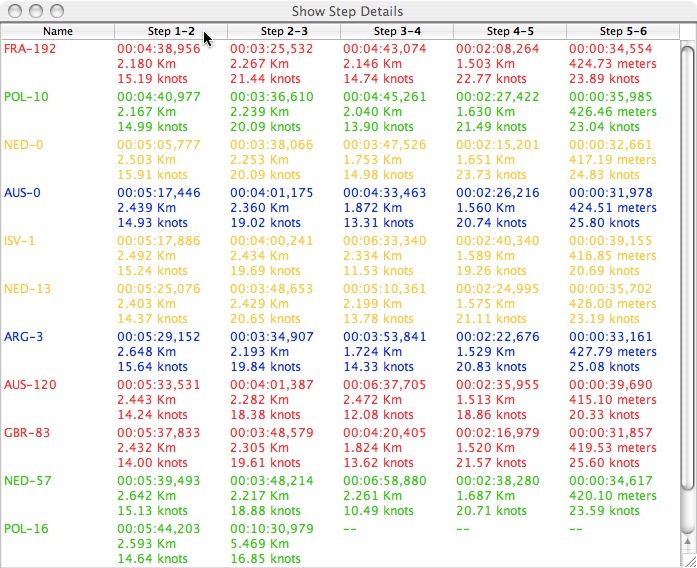Image resolution: width=697 pixels, height=568 pixels.
Task: Select the ISV-1 row name
Action: [19, 240]
